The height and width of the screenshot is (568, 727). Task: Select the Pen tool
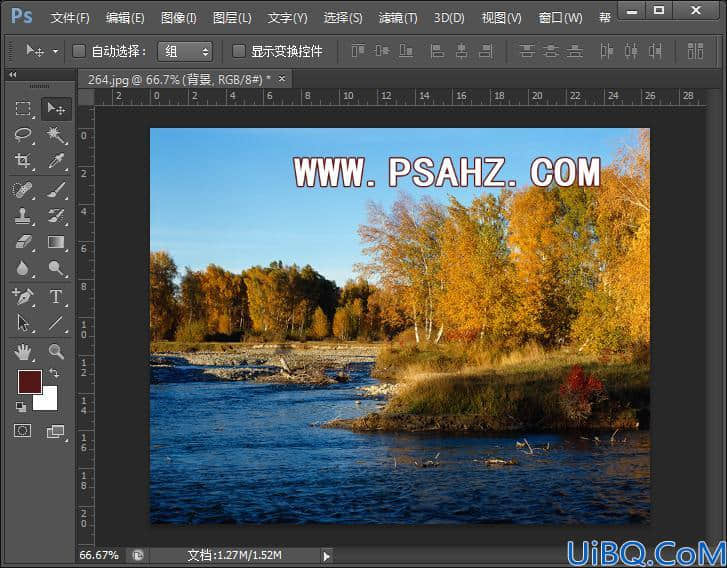coord(23,297)
